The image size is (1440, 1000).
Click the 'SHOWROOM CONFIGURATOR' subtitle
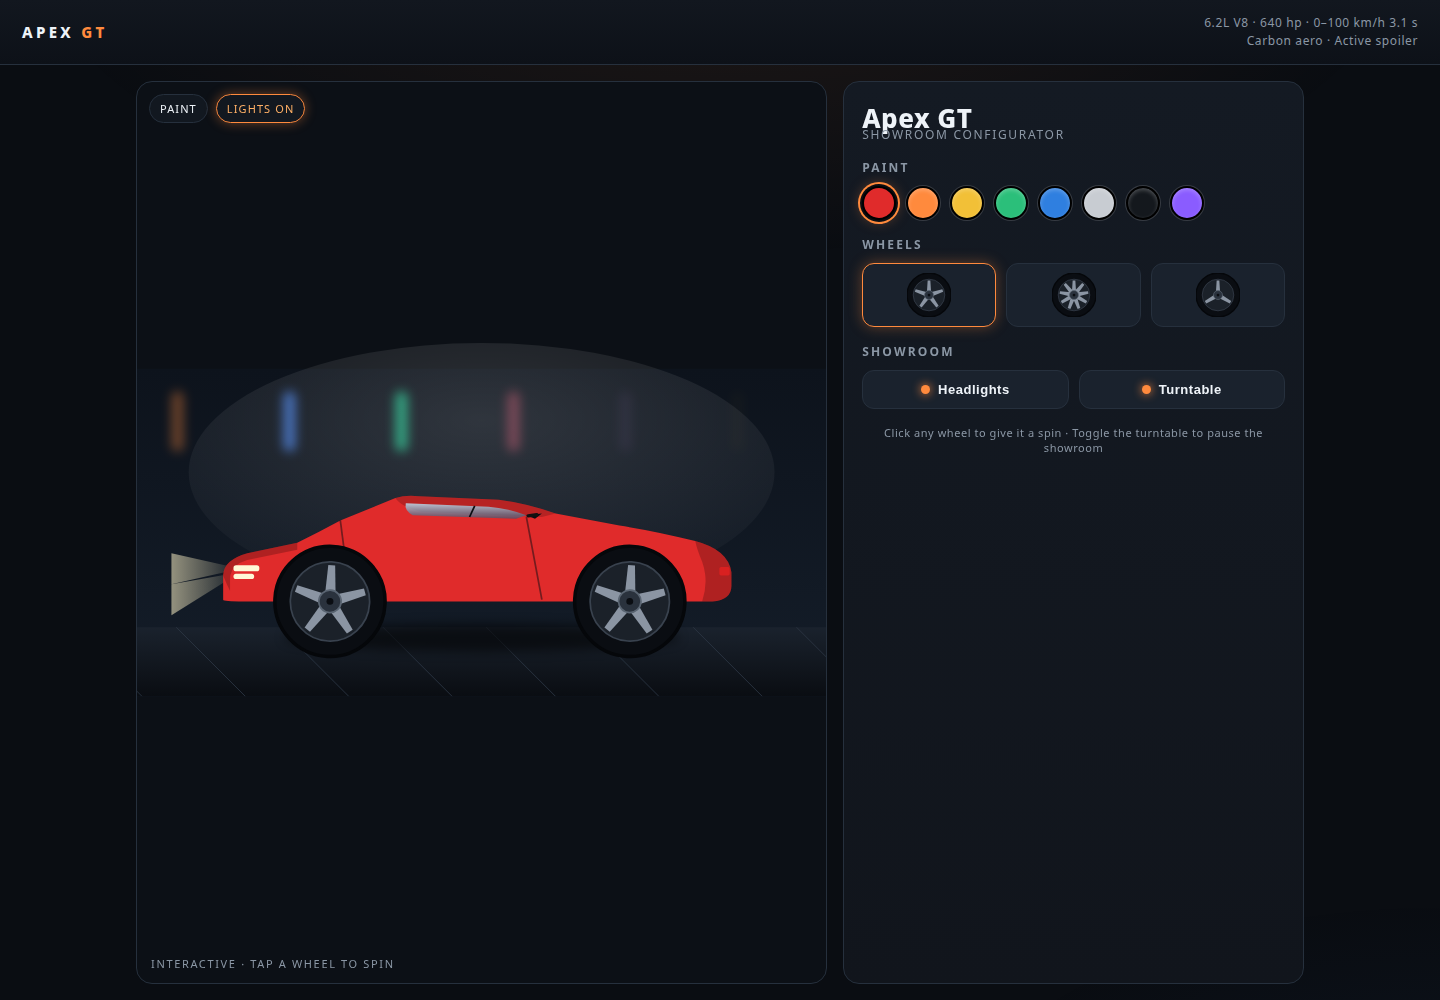963,135
